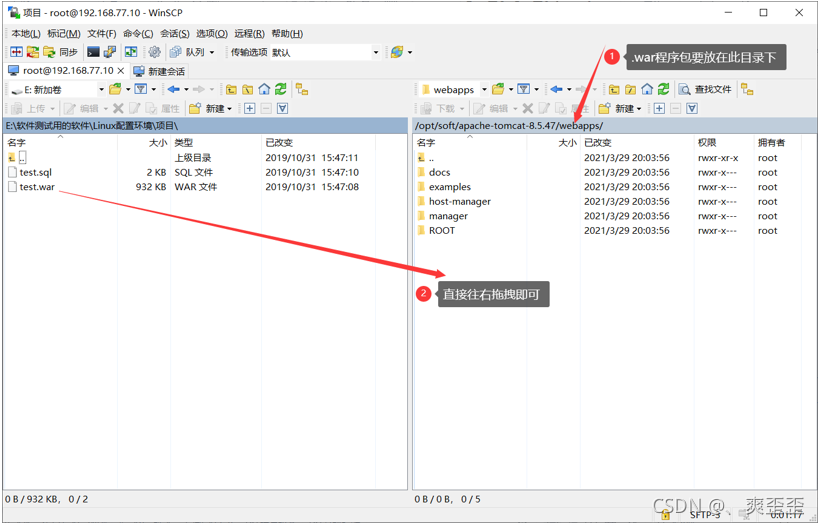Open the 会话(S) menu
Image resolution: width=819 pixels, height=525 pixels.
[x=174, y=33]
